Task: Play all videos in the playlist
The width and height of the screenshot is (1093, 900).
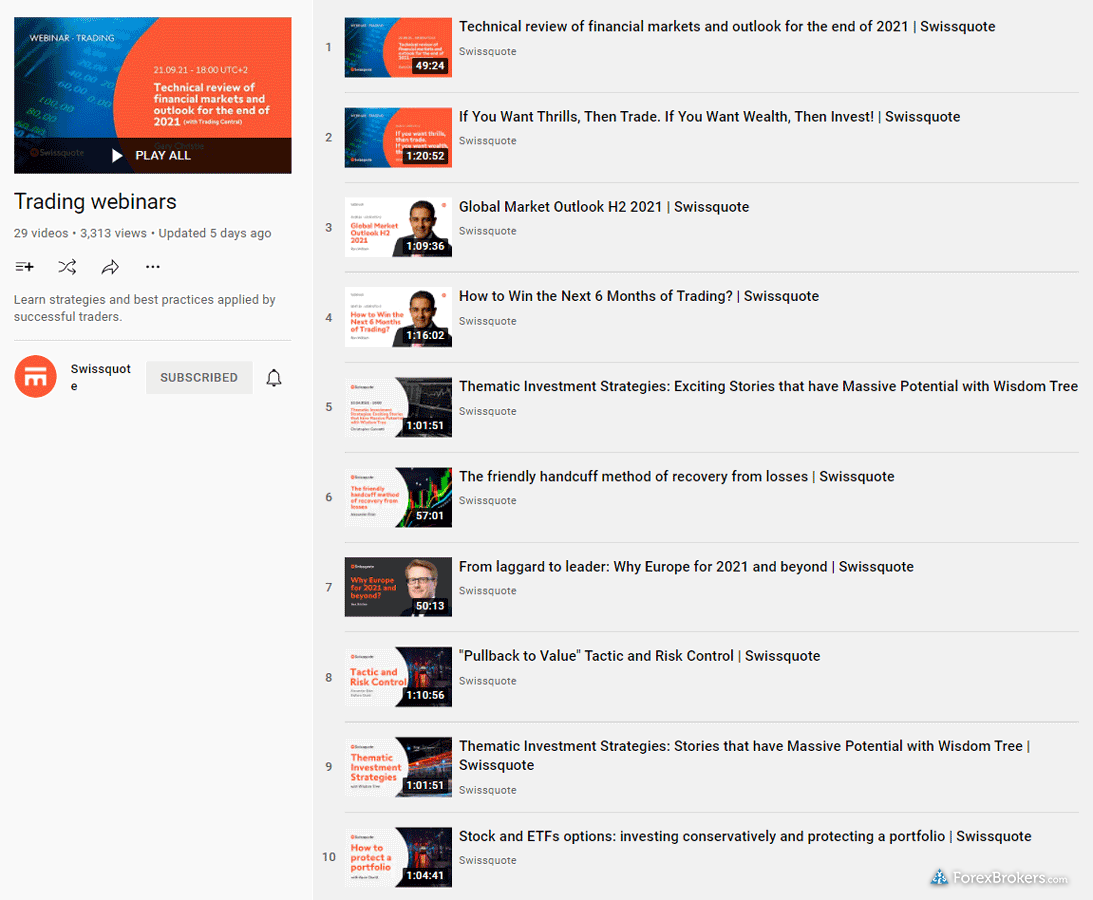Action: (153, 155)
